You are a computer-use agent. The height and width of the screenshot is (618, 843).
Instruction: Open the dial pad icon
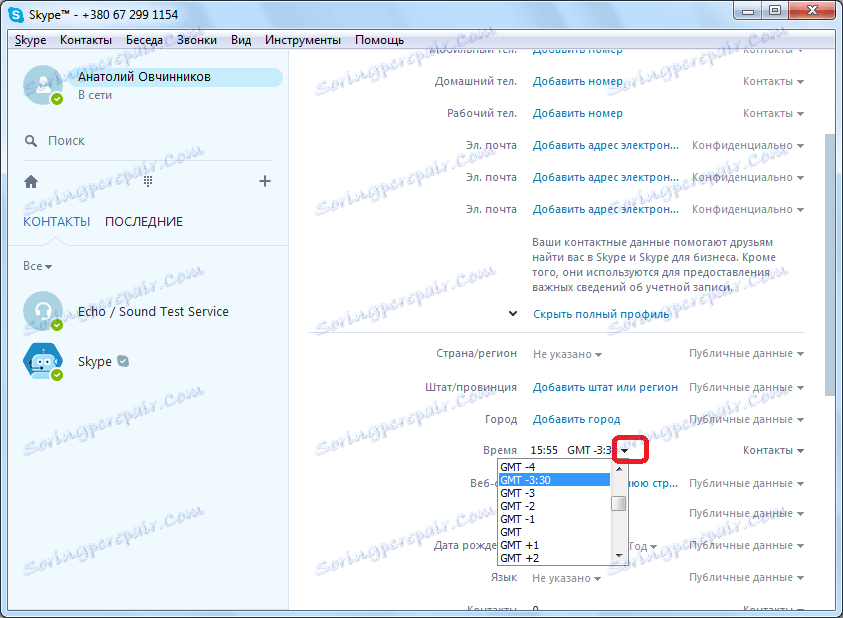coord(148,181)
